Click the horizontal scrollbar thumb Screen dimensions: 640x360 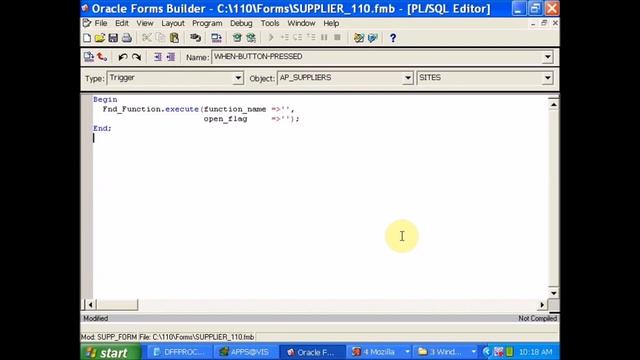117,304
